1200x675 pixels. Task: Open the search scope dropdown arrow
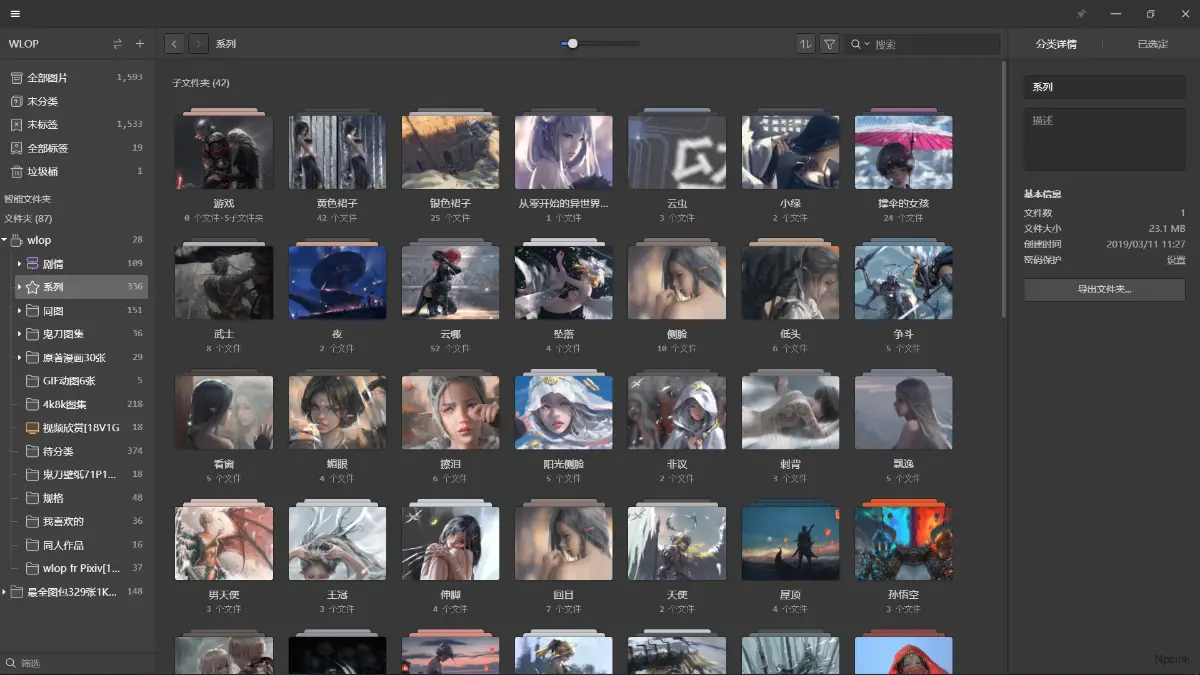point(867,44)
